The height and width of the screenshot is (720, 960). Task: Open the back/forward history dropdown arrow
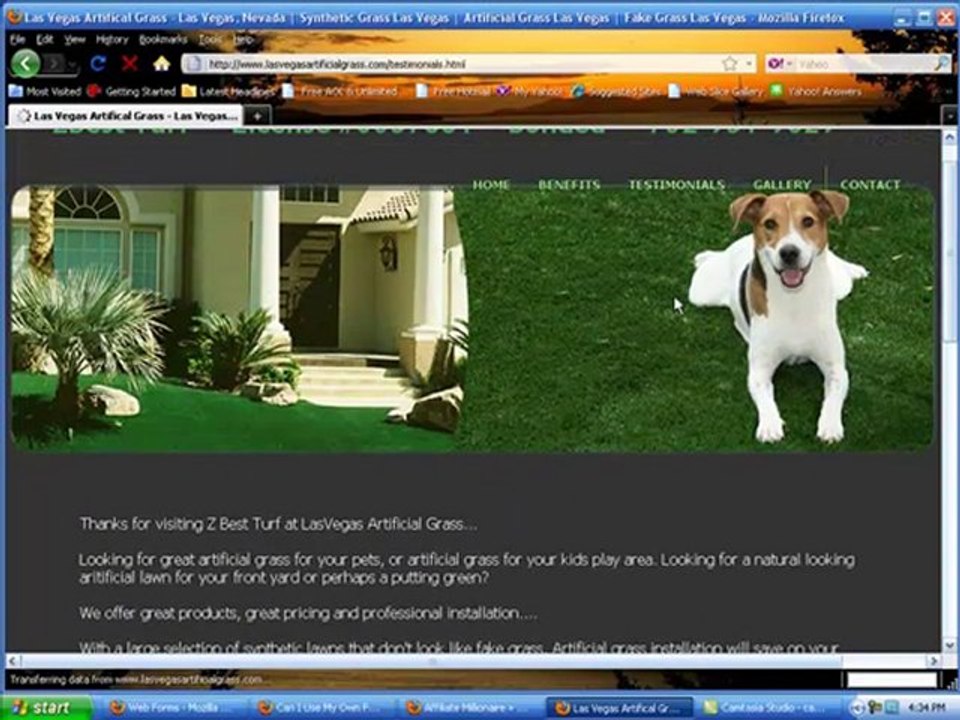(x=72, y=64)
